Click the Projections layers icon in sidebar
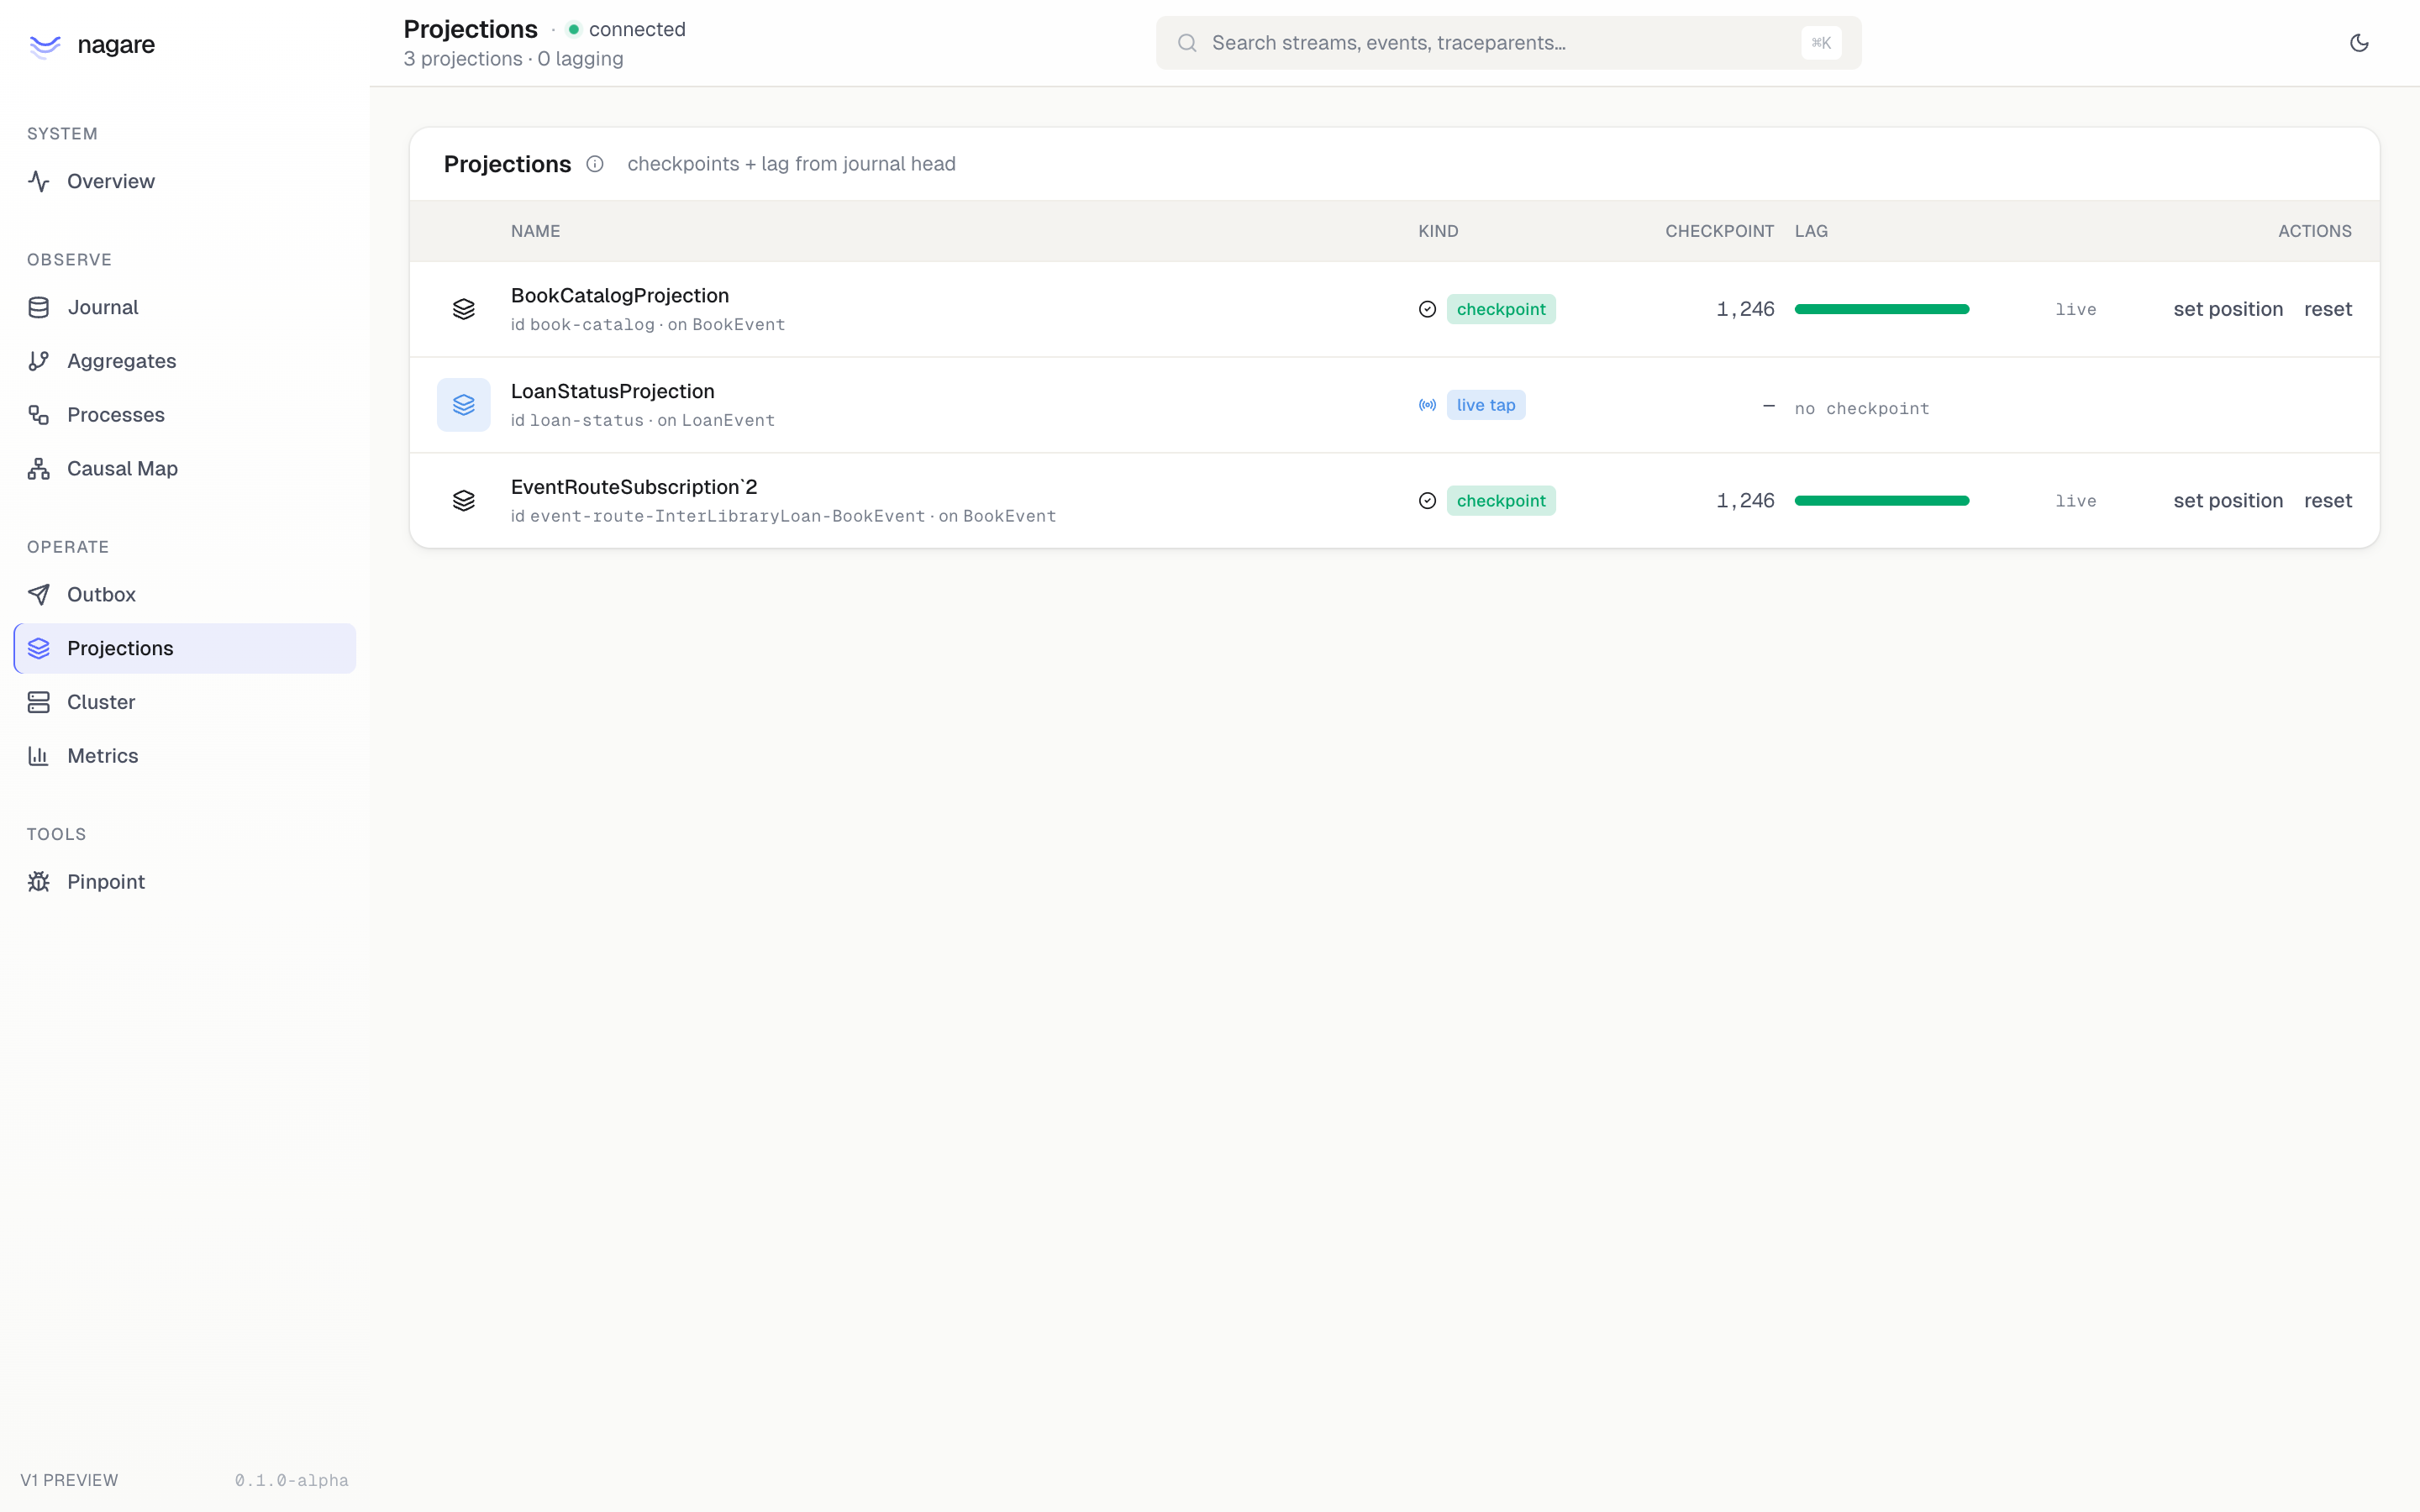2420x1512 pixels. [39, 649]
